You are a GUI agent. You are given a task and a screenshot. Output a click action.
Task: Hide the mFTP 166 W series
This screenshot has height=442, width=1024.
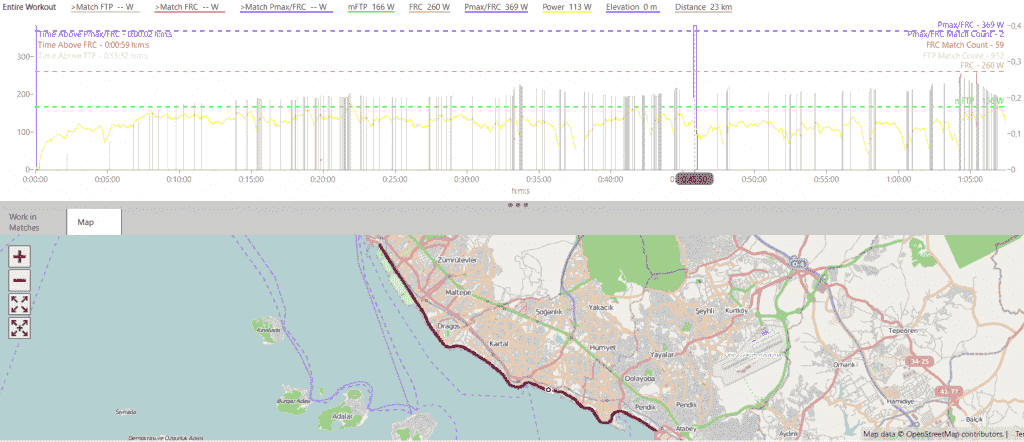(371, 7)
